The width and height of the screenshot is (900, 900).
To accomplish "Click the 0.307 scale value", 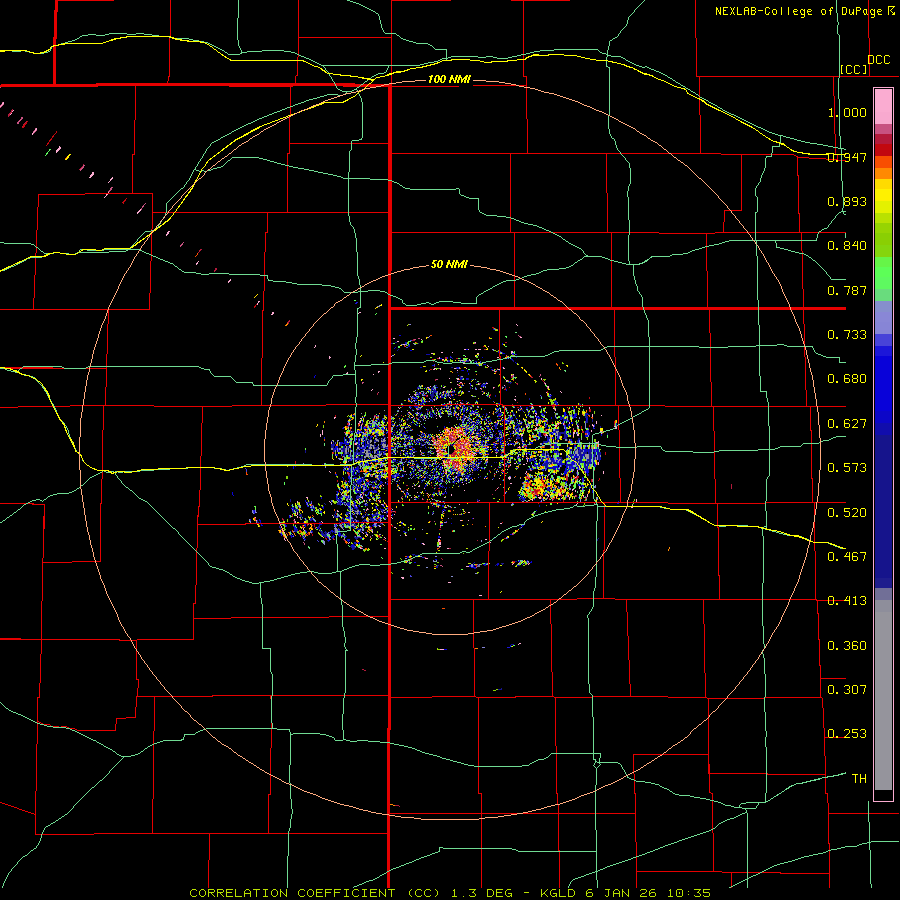I will coord(847,690).
